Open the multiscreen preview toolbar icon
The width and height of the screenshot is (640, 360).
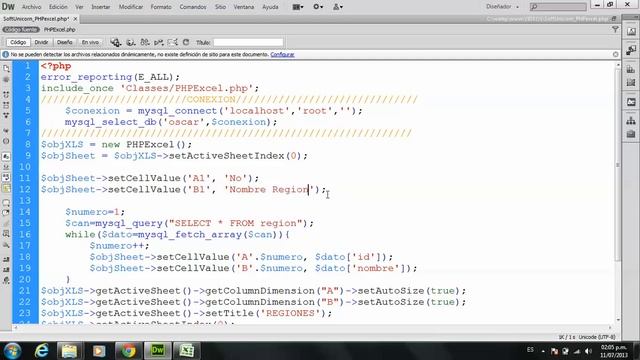[116, 42]
